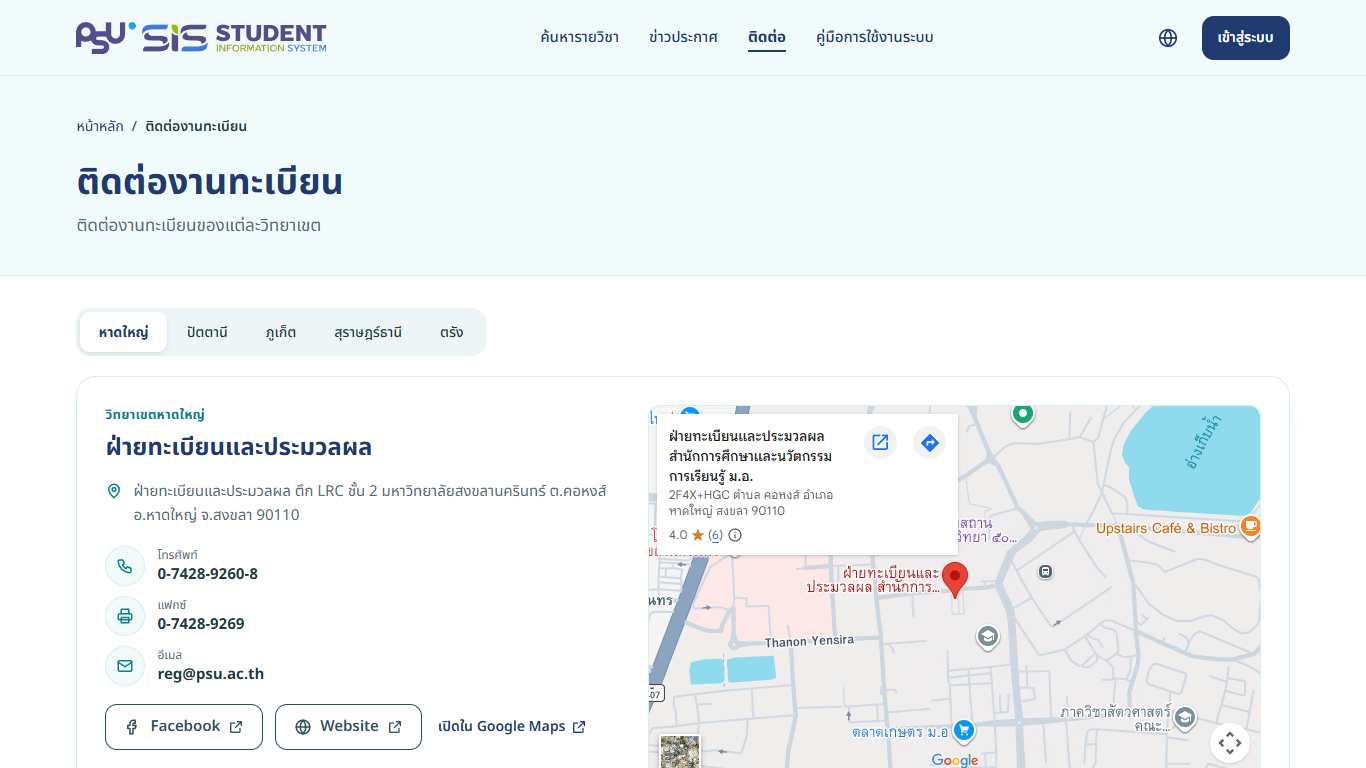The width and height of the screenshot is (1366, 768).
Task: Click the fax printer icon
Action: [x=125, y=616]
